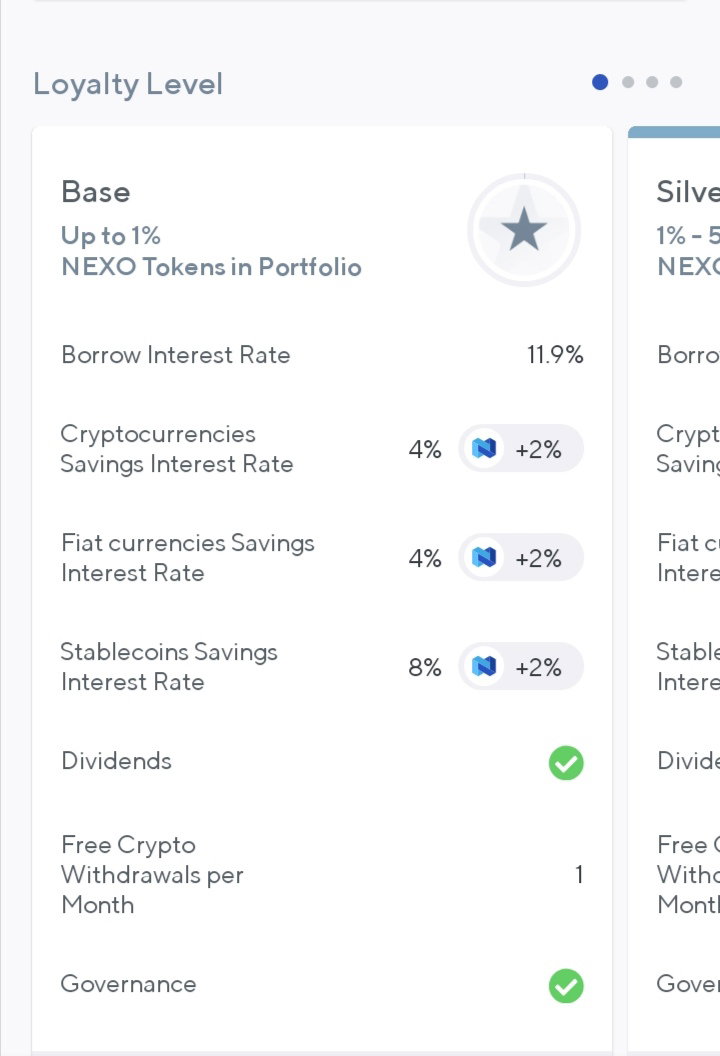This screenshot has width=720, height=1056.
Task: Select the Base loyalty level title
Action: pos(96,192)
